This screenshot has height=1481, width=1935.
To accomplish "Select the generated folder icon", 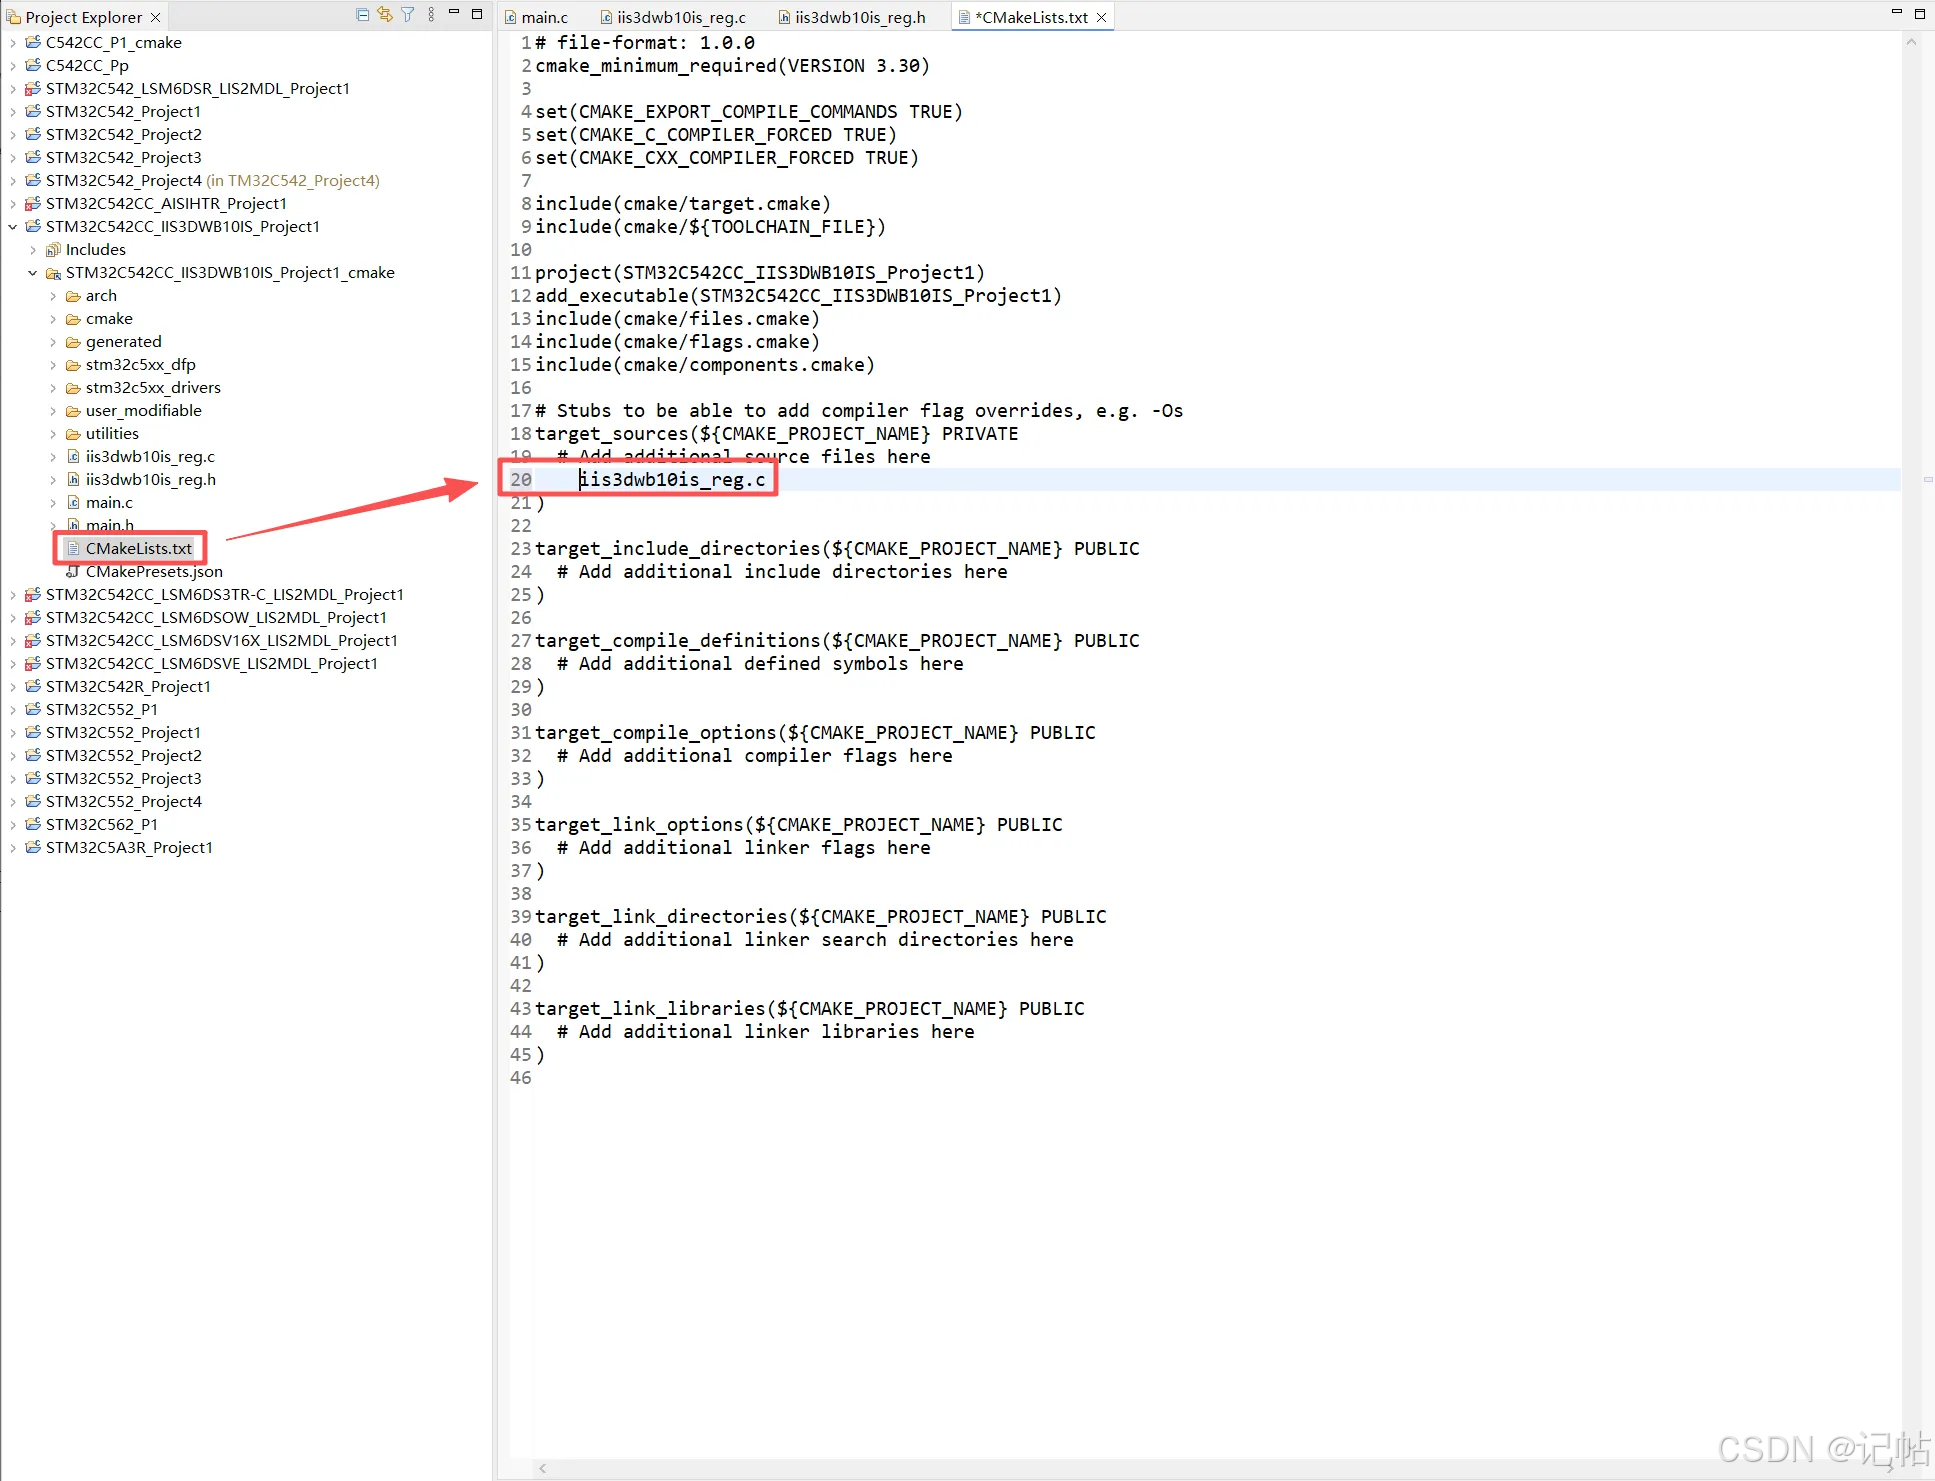I will pyautogui.click(x=73, y=342).
